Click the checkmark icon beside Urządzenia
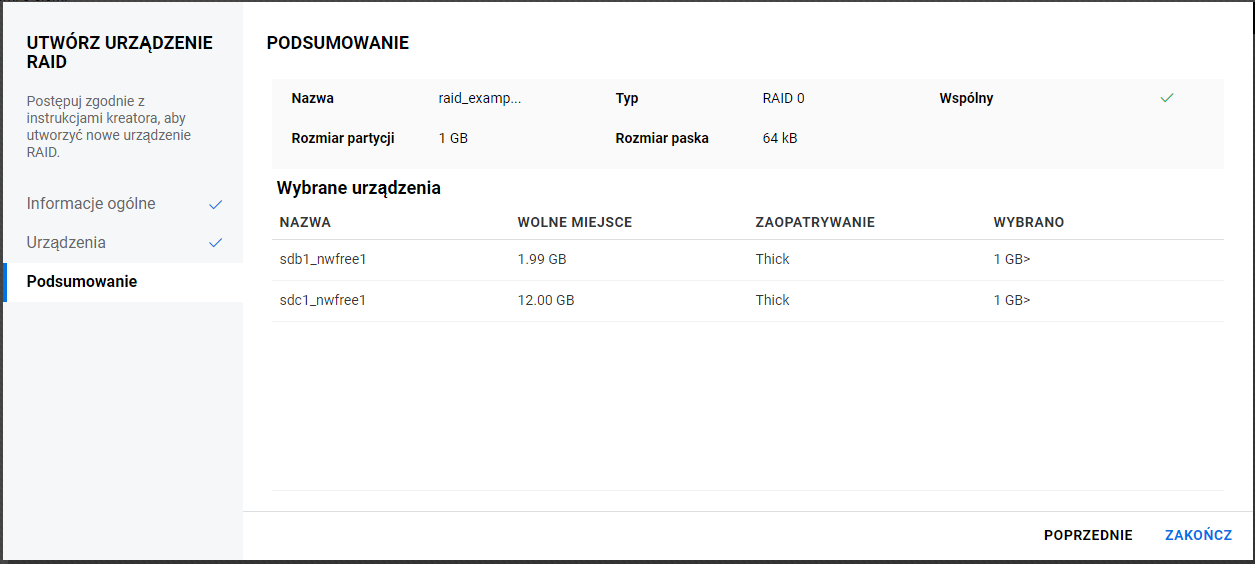The width and height of the screenshot is (1255, 564). (215, 243)
